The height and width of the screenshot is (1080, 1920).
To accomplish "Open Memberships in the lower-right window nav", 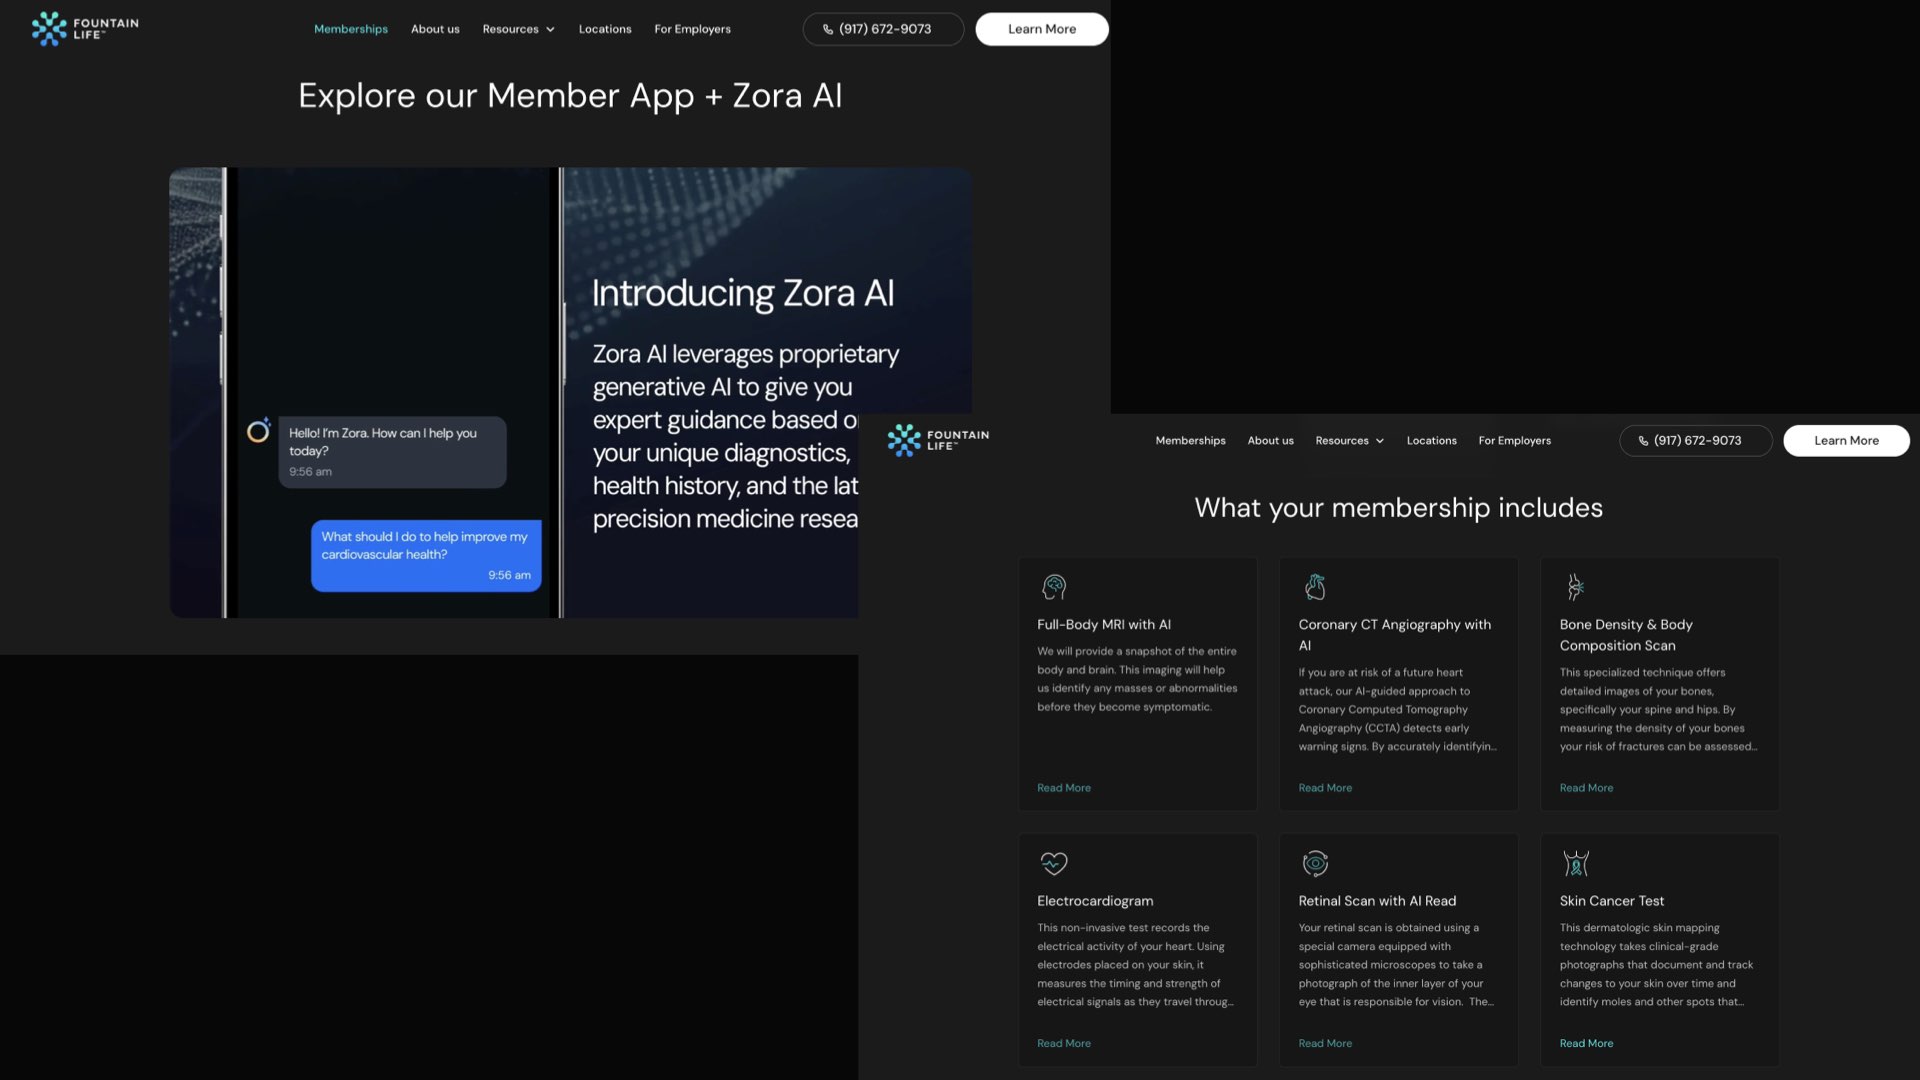I will tap(1190, 441).
